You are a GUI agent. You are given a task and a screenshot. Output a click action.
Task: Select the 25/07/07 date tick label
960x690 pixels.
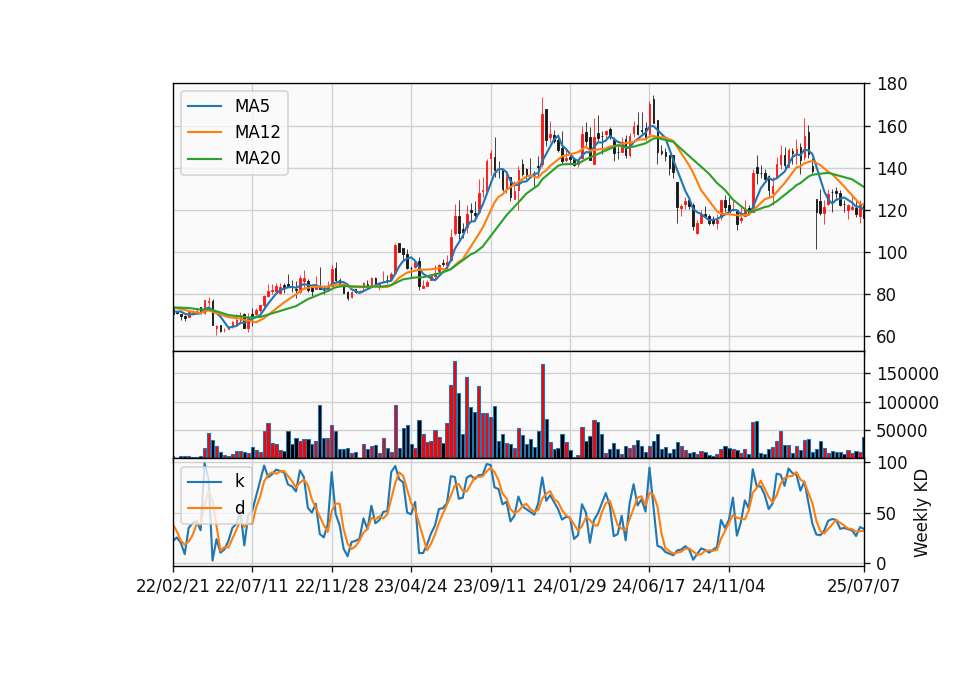[864, 586]
